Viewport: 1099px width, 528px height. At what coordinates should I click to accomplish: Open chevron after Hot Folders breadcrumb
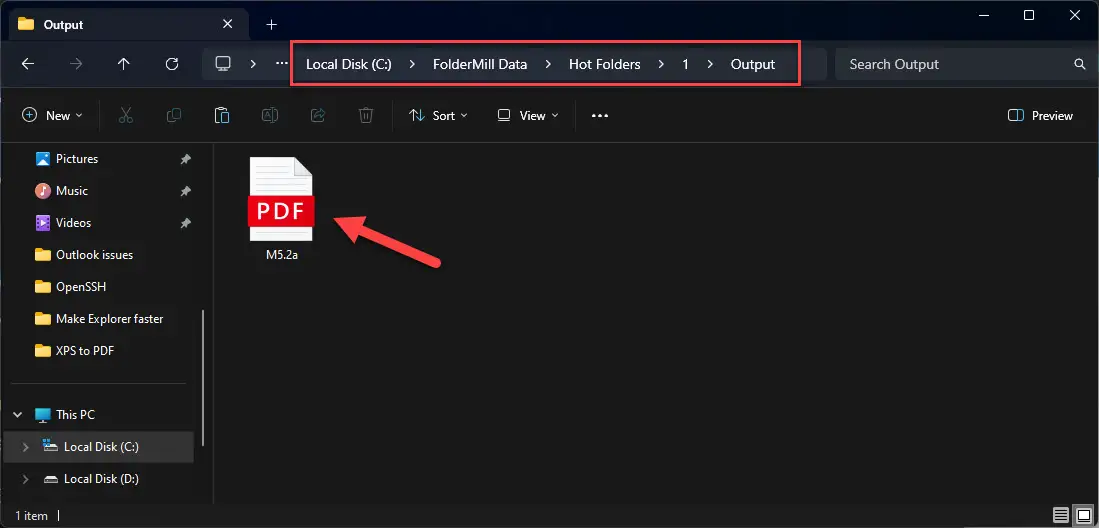tap(662, 64)
